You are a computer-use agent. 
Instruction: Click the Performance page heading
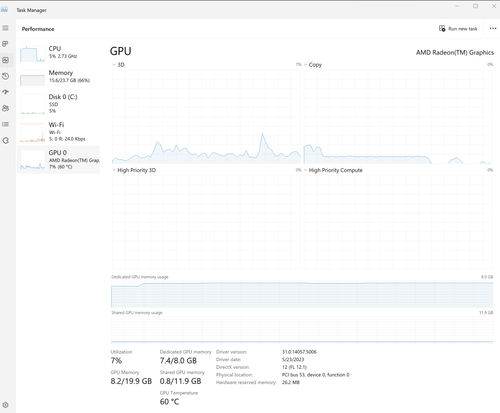pyautogui.click(x=38, y=29)
